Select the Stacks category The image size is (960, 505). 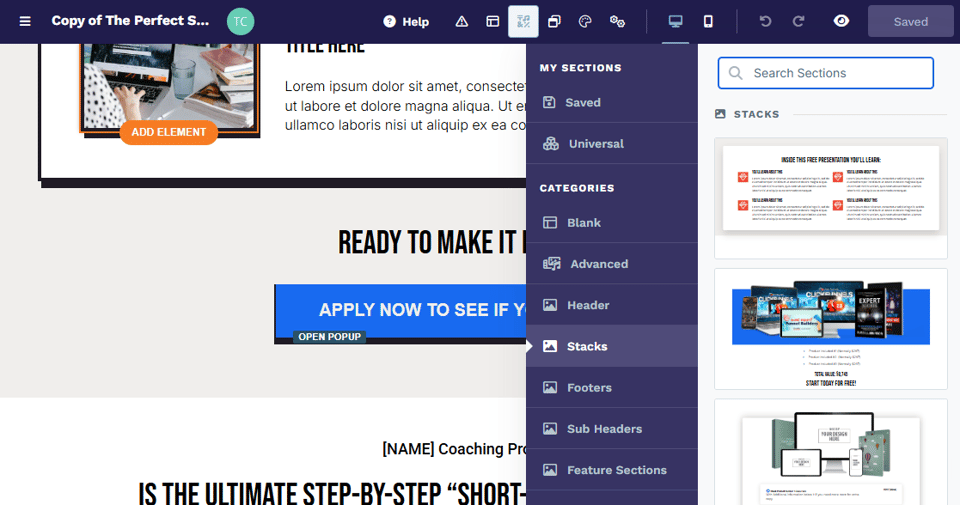(x=612, y=346)
